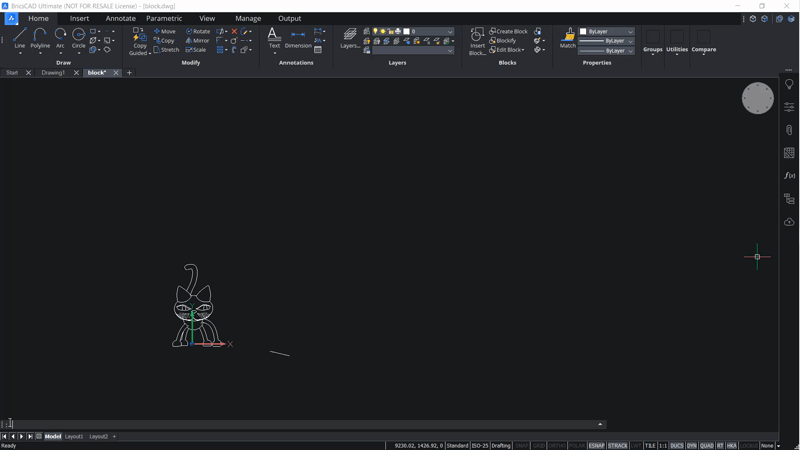Toggle POLAR tracking in status bar
This screenshot has width=800, height=450.
(x=577, y=445)
